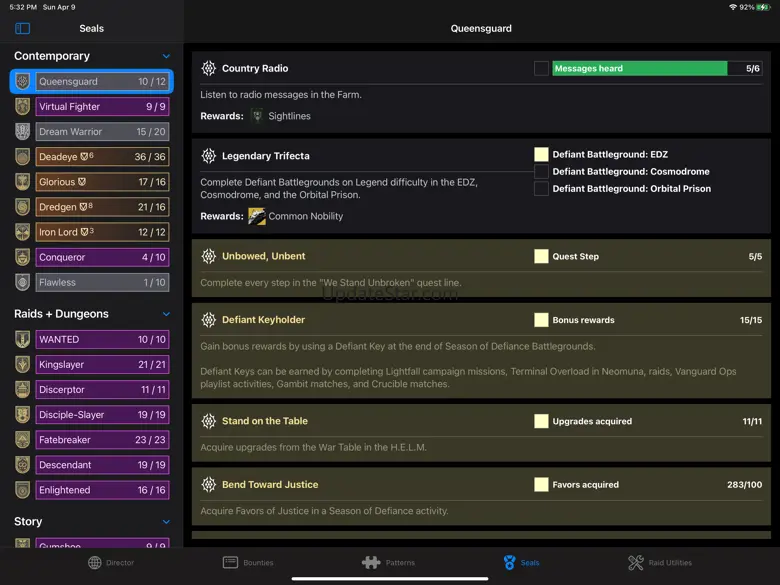Viewport: 780px width, 585px height.
Task: Toggle the Bonus rewards checkbox
Action: 541,320
